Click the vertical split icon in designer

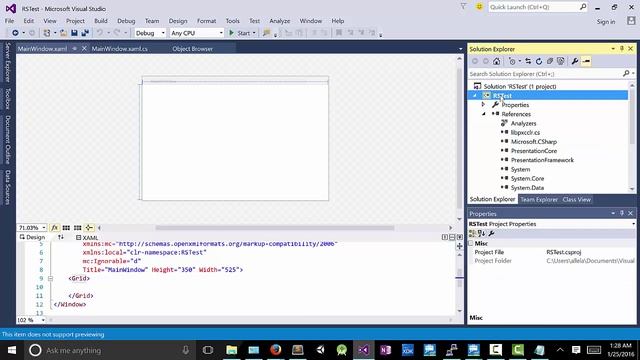(445, 237)
